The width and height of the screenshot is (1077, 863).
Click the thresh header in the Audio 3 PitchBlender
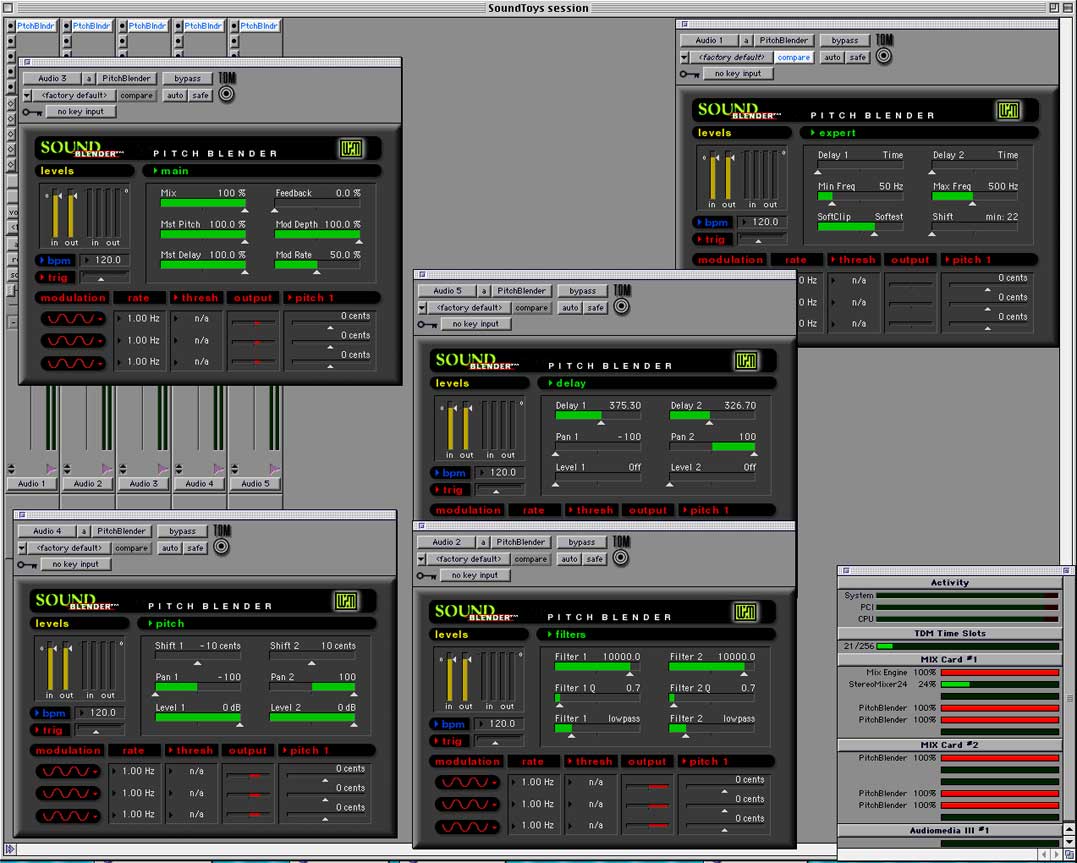(x=197, y=298)
